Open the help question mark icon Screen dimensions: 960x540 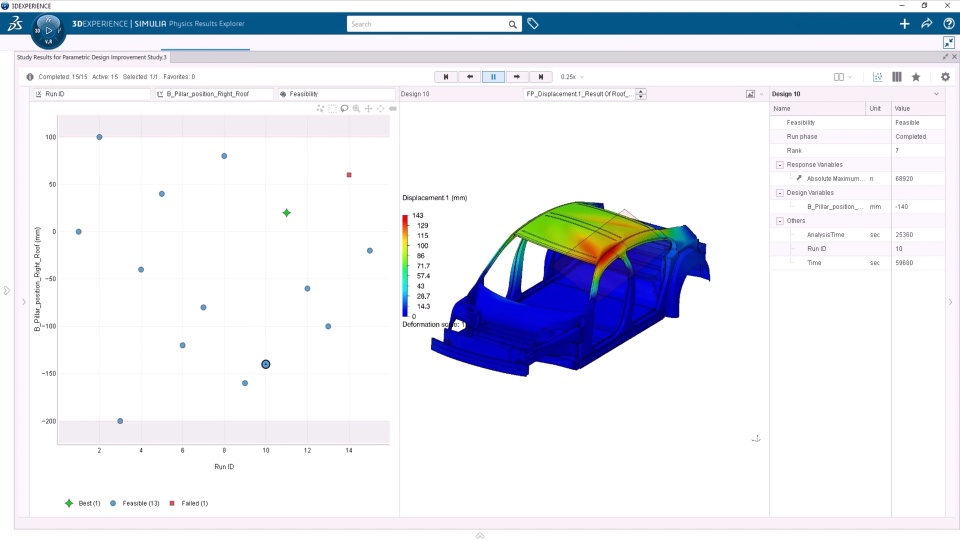click(948, 24)
